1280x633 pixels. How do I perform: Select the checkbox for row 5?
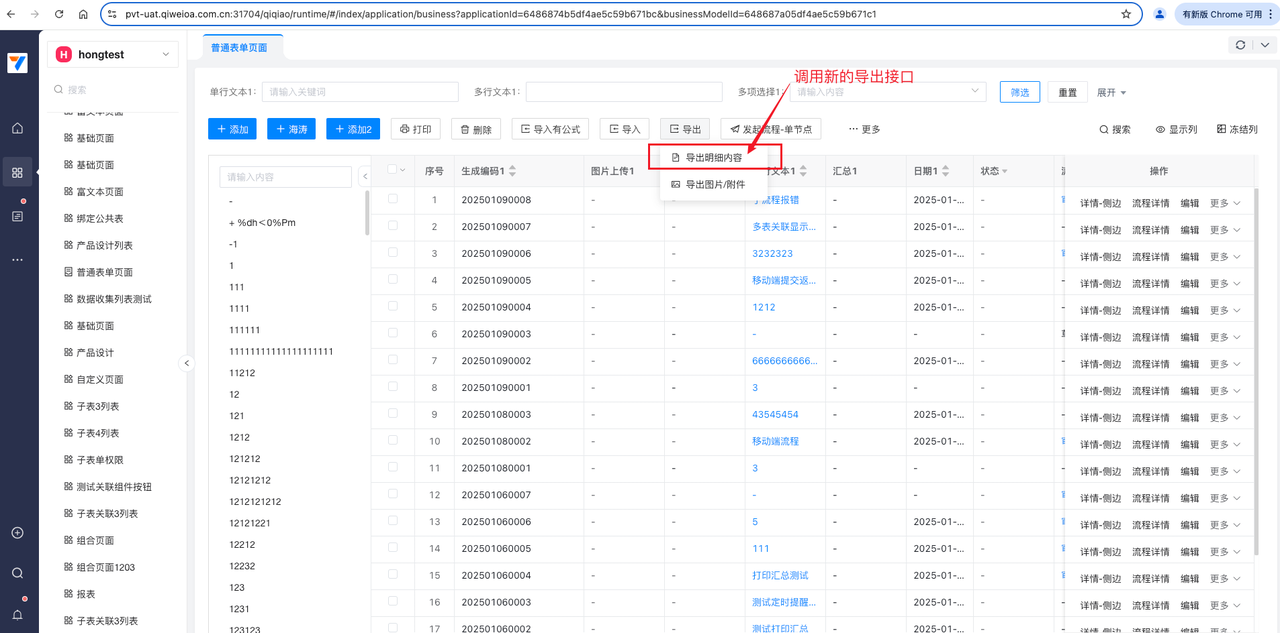click(393, 306)
